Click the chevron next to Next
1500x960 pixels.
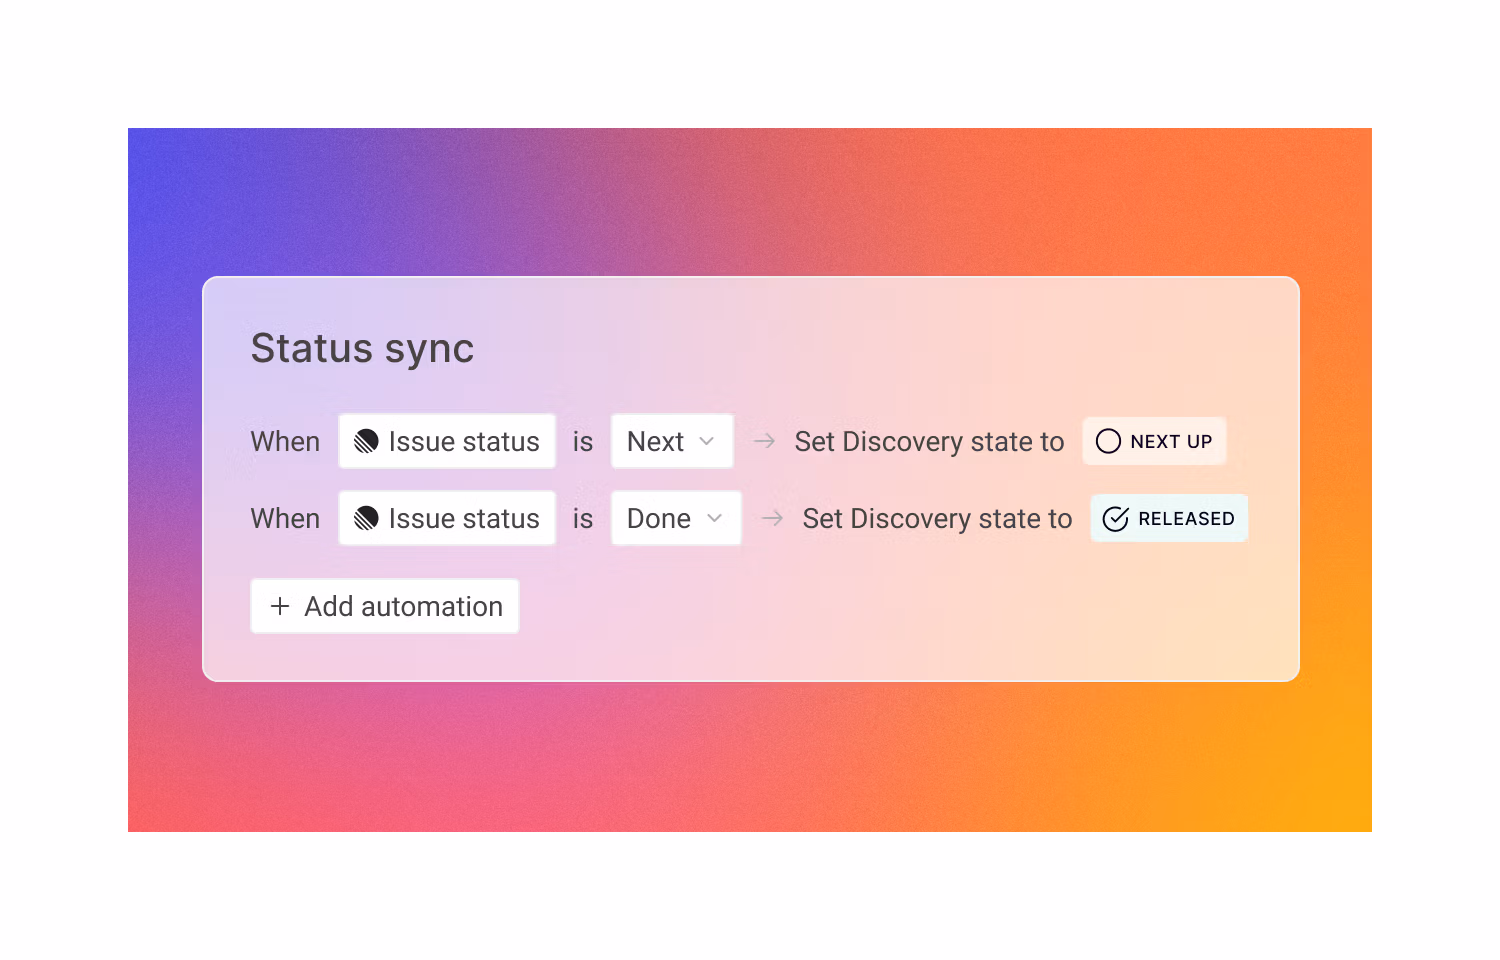point(707,441)
